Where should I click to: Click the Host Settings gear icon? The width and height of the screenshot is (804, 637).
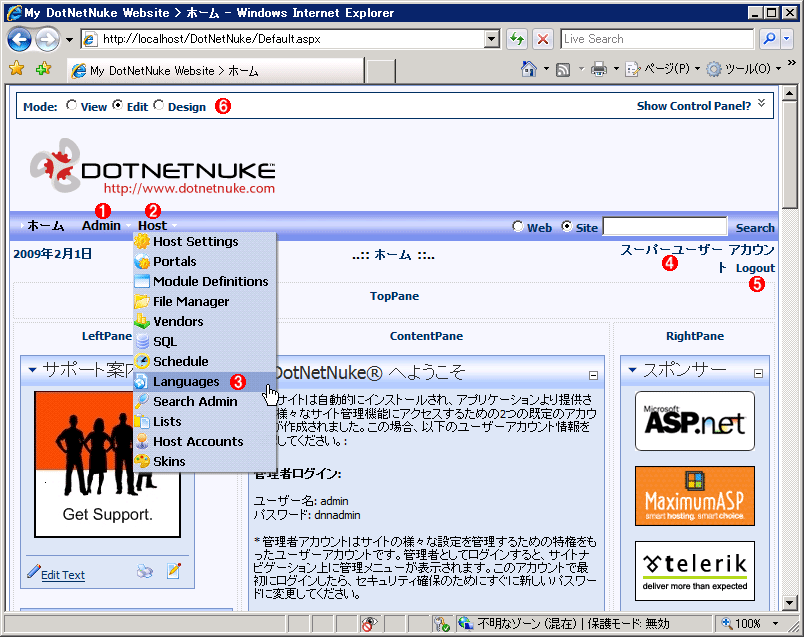click(x=142, y=241)
